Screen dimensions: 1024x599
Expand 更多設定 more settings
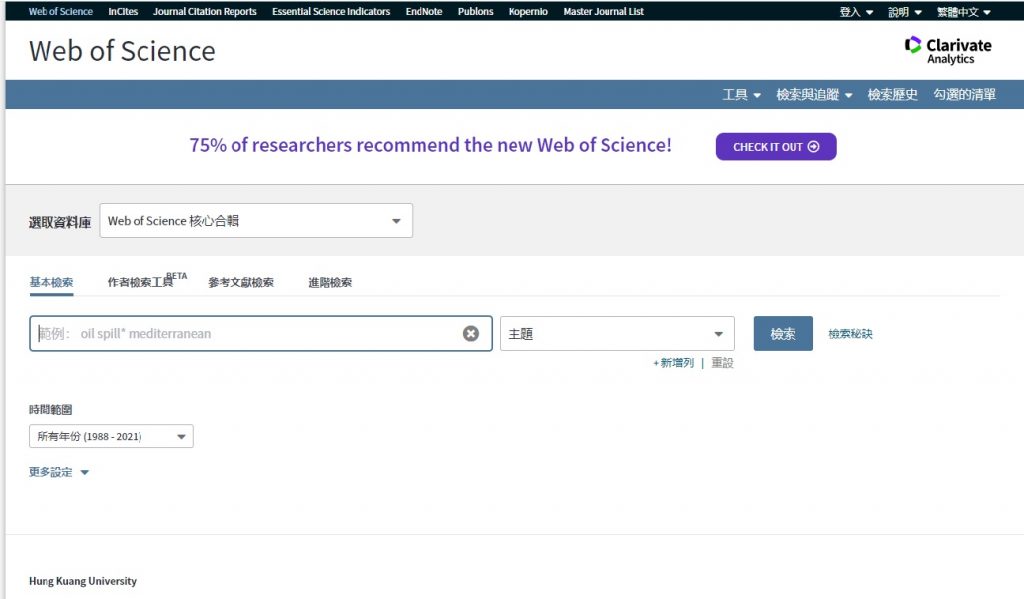[x=59, y=472]
